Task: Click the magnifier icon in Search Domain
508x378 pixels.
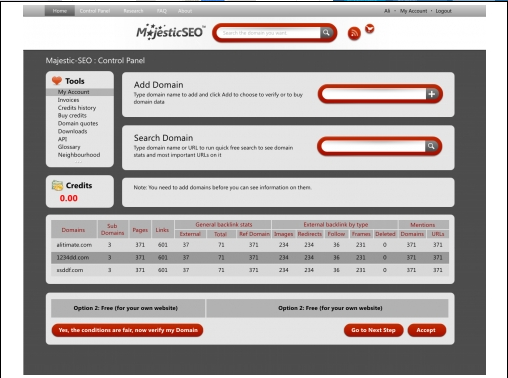Action: pos(431,146)
